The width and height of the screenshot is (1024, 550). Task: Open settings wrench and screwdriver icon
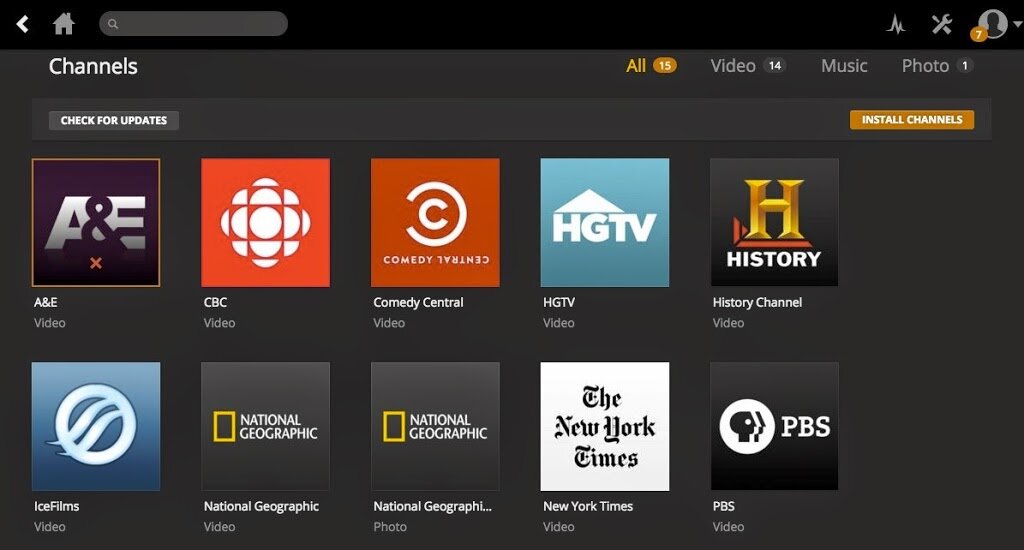click(941, 24)
